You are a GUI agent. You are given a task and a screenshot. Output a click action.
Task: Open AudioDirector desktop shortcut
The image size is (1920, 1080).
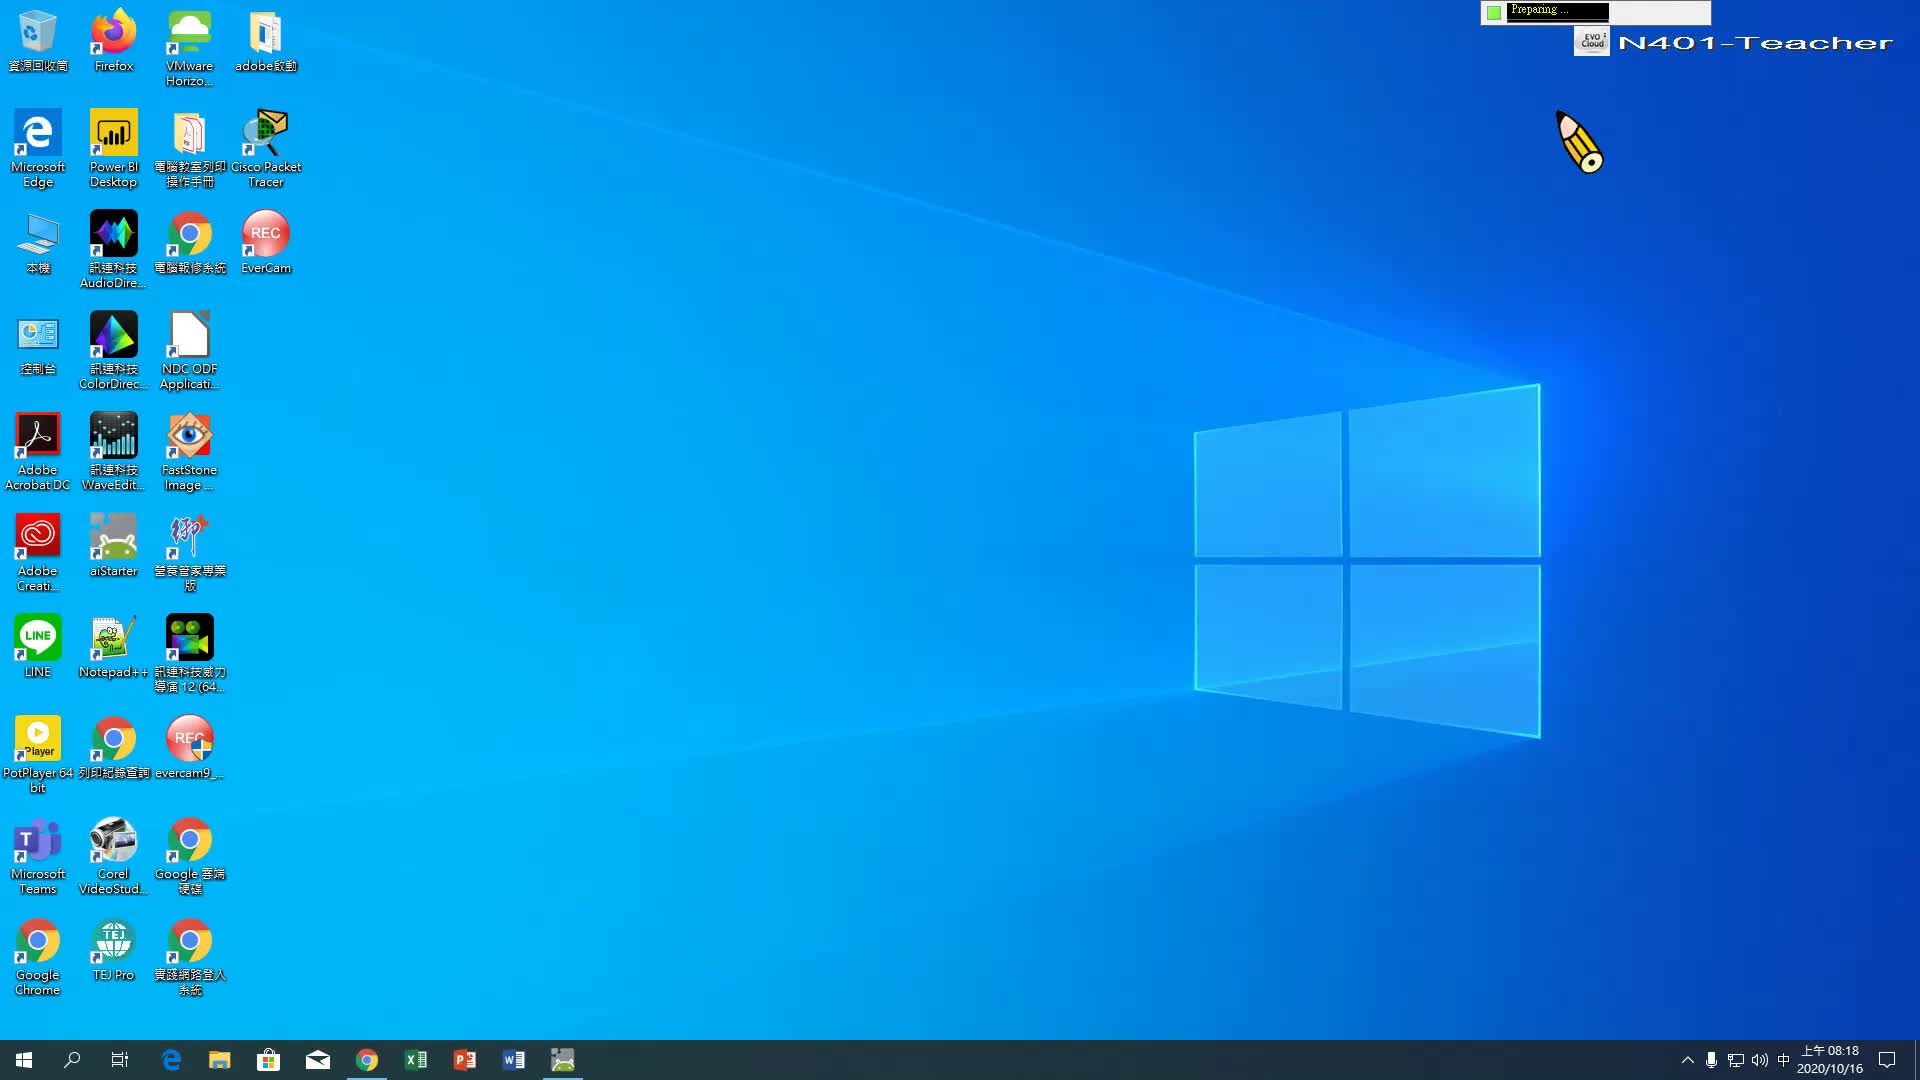(114, 250)
